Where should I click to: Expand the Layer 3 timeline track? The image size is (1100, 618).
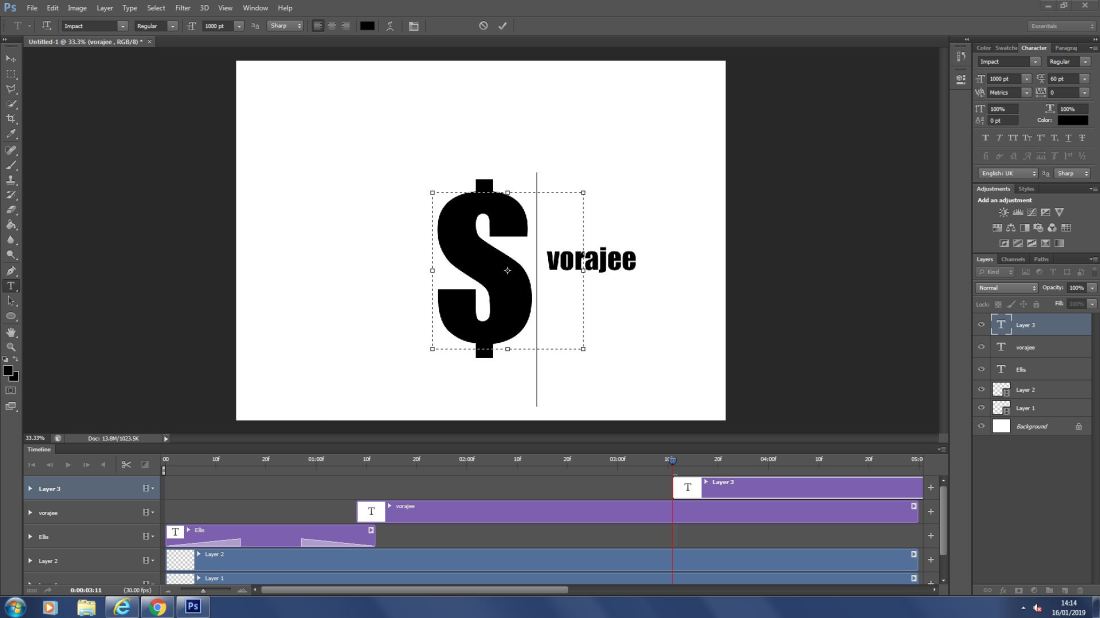coord(30,489)
